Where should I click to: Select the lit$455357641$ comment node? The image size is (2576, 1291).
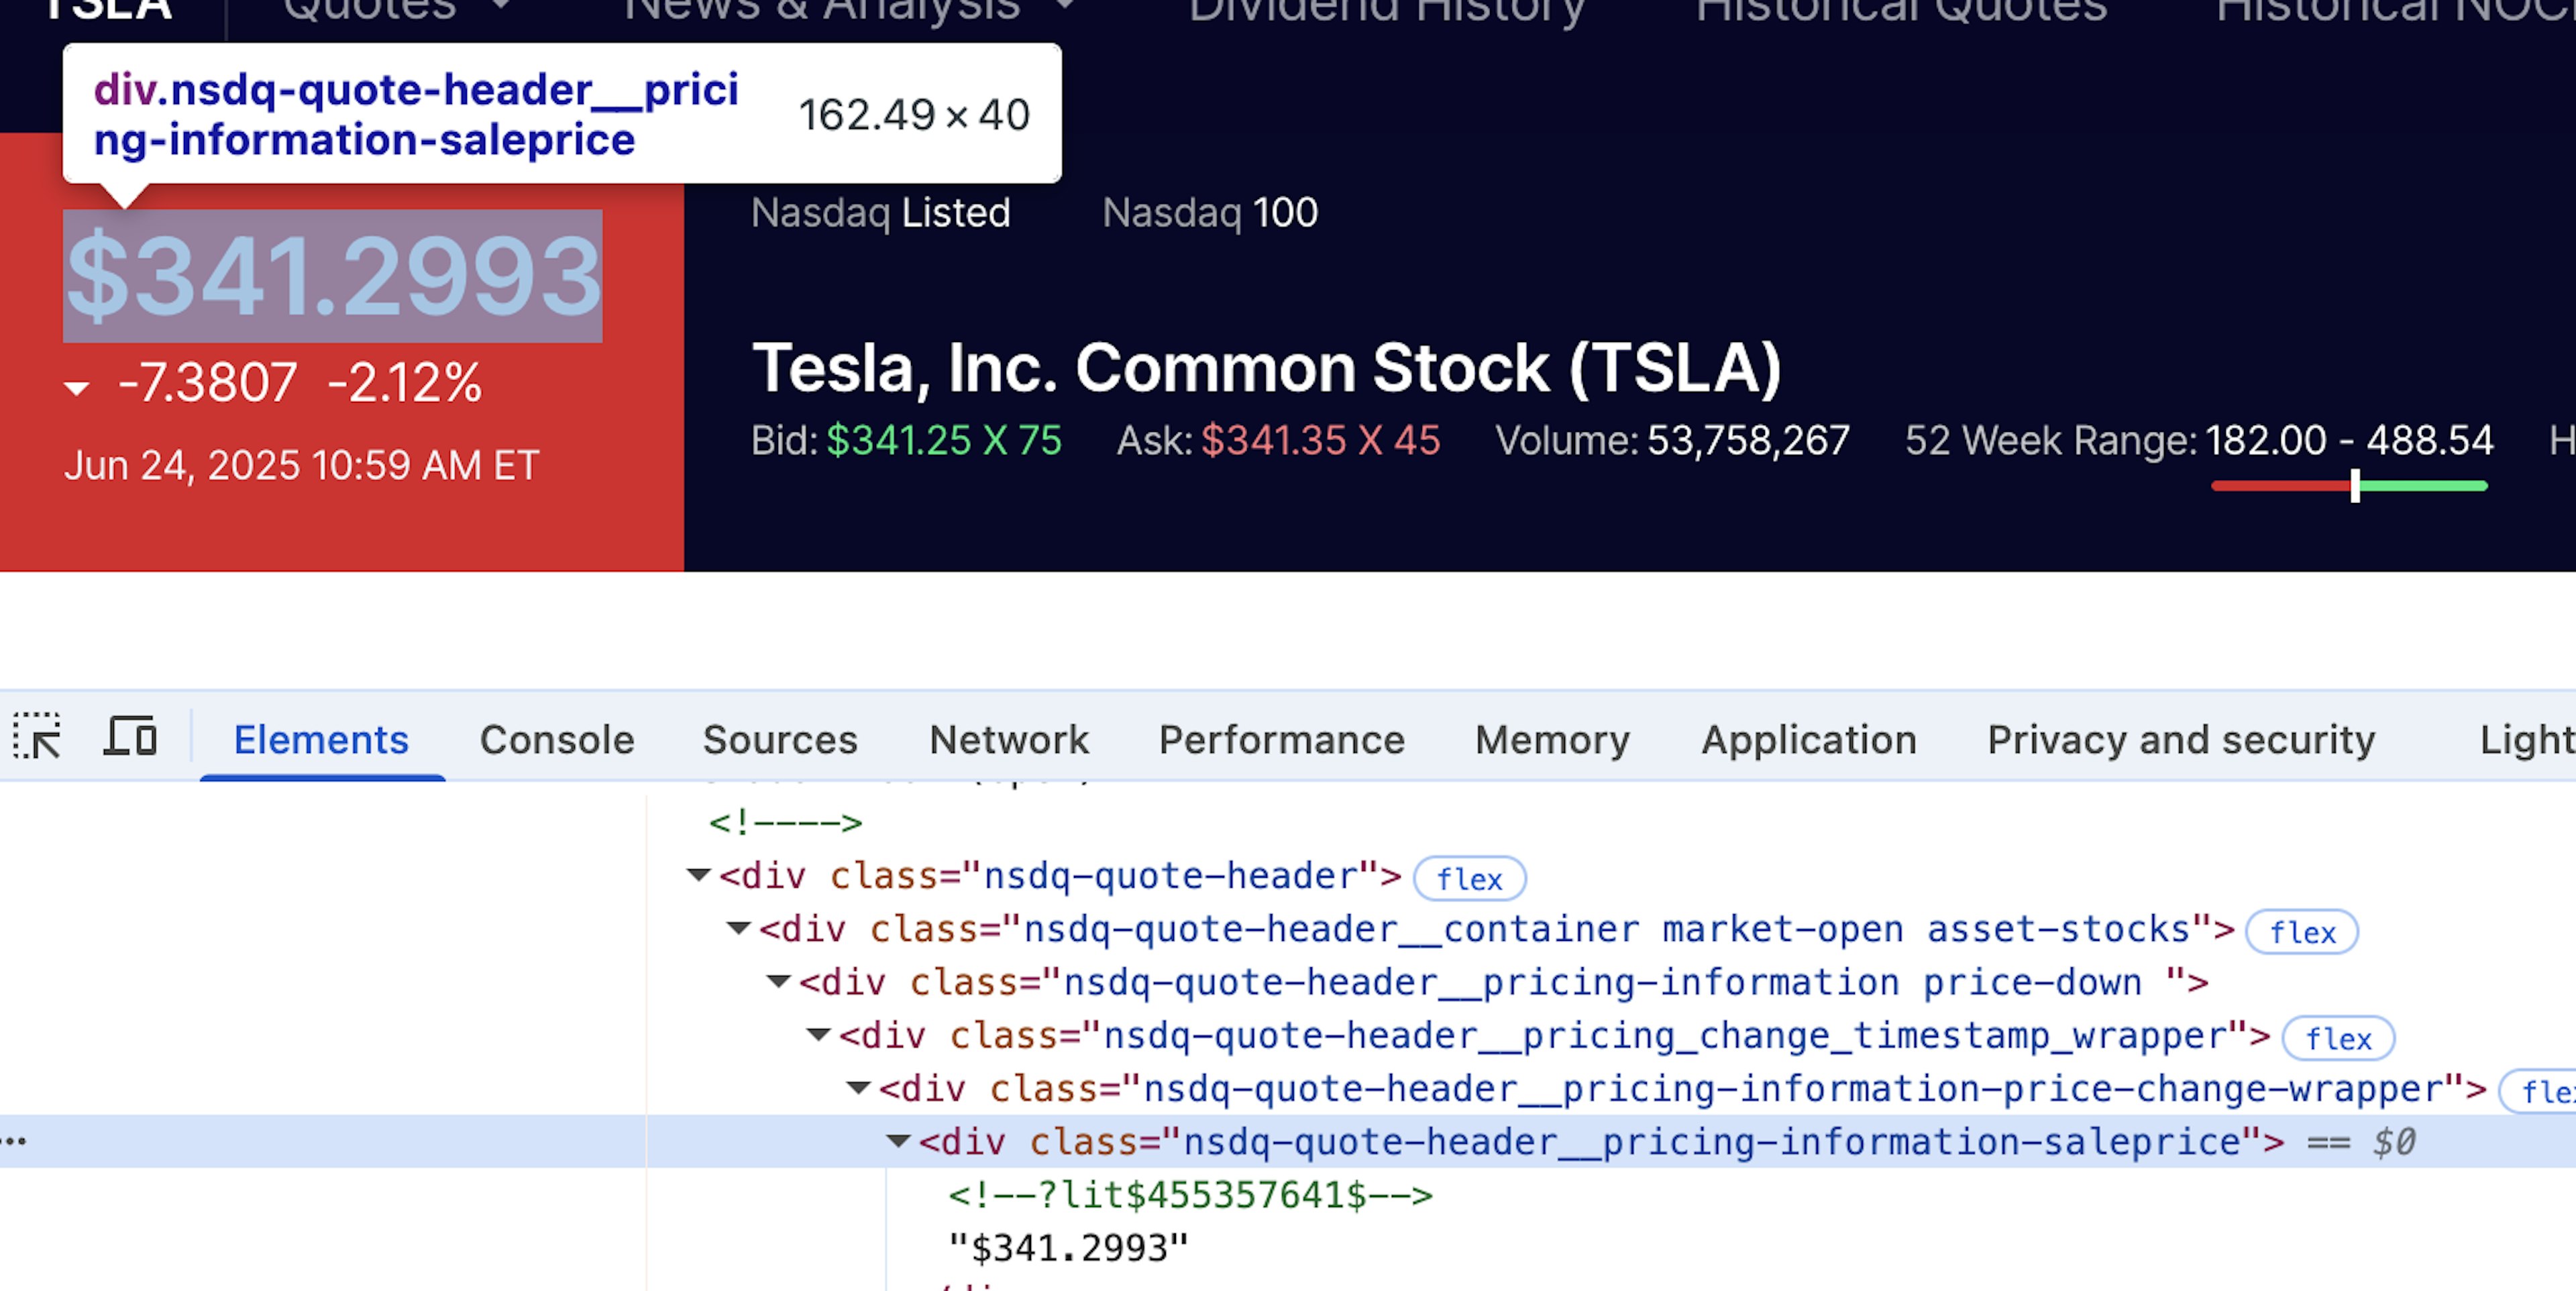coord(1190,1195)
